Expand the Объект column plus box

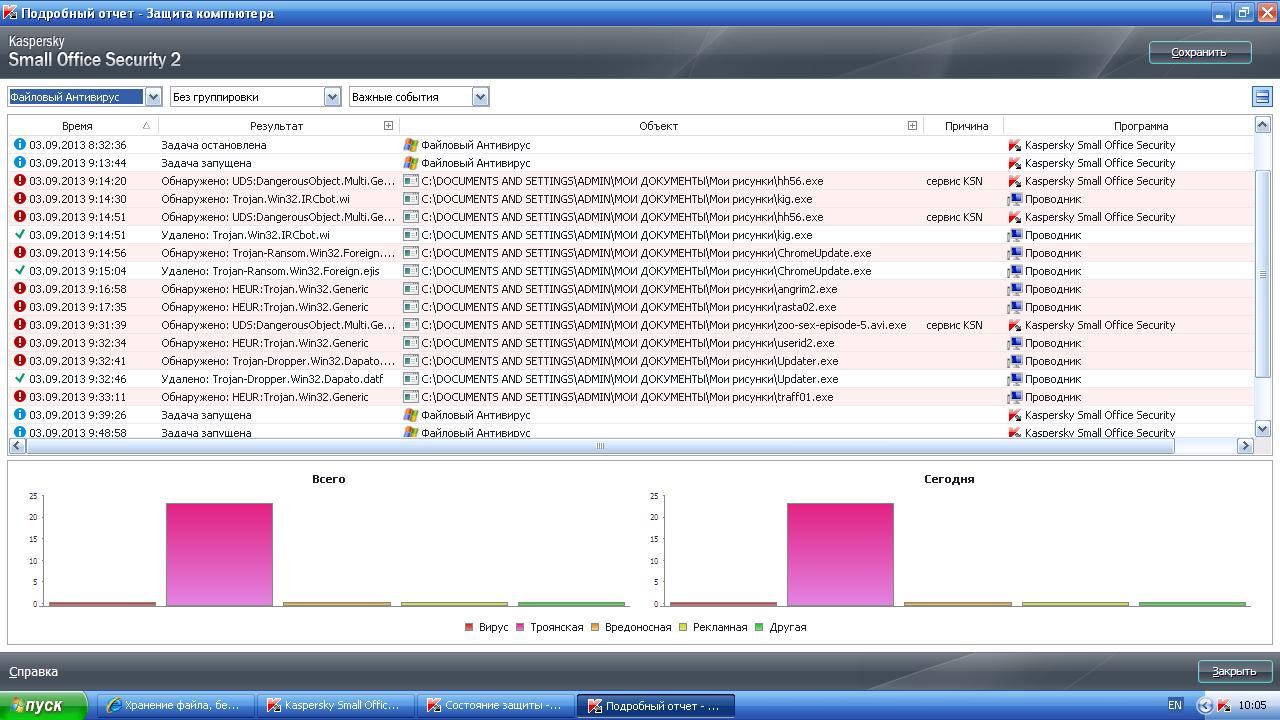click(x=912, y=126)
